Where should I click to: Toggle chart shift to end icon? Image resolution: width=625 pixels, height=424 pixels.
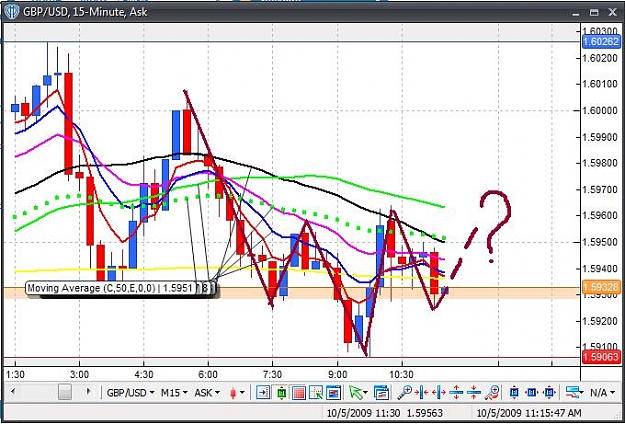pyautogui.click(x=263, y=393)
